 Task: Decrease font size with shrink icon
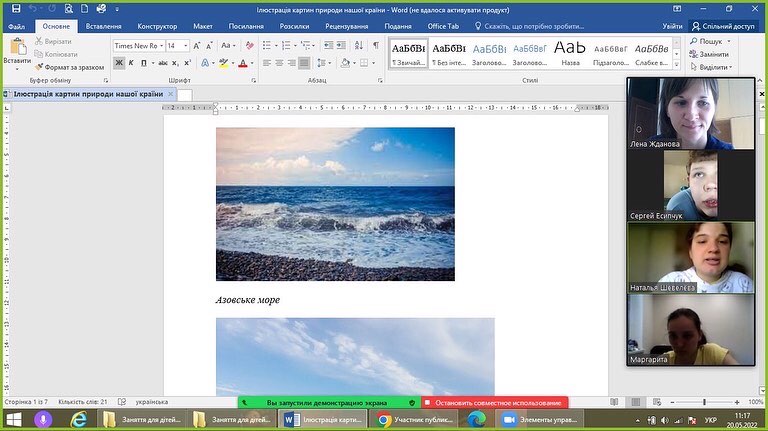(x=209, y=46)
